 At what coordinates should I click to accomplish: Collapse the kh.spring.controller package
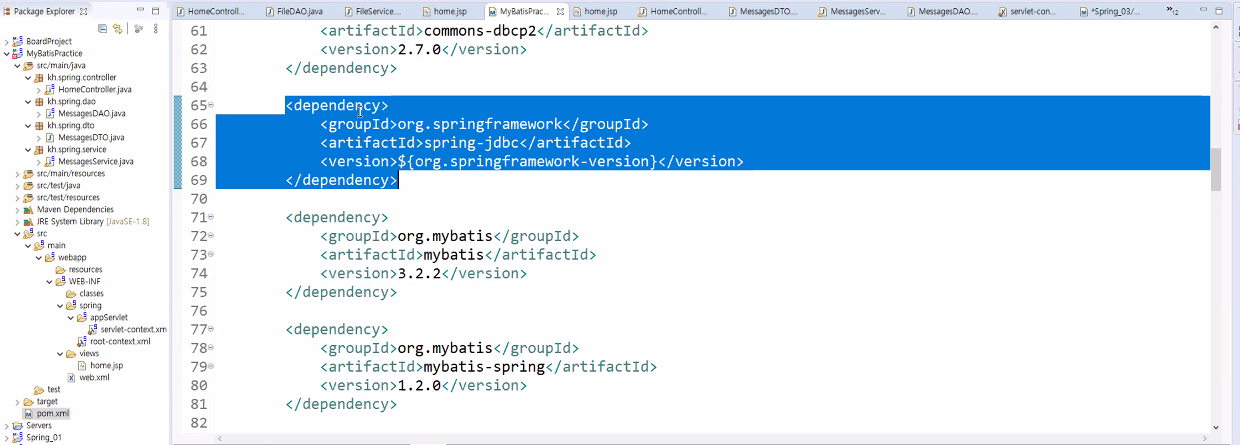tap(28, 77)
